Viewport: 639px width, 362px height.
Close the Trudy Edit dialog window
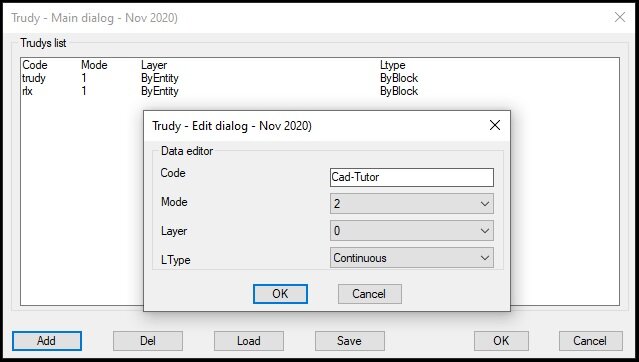[x=495, y=125]
